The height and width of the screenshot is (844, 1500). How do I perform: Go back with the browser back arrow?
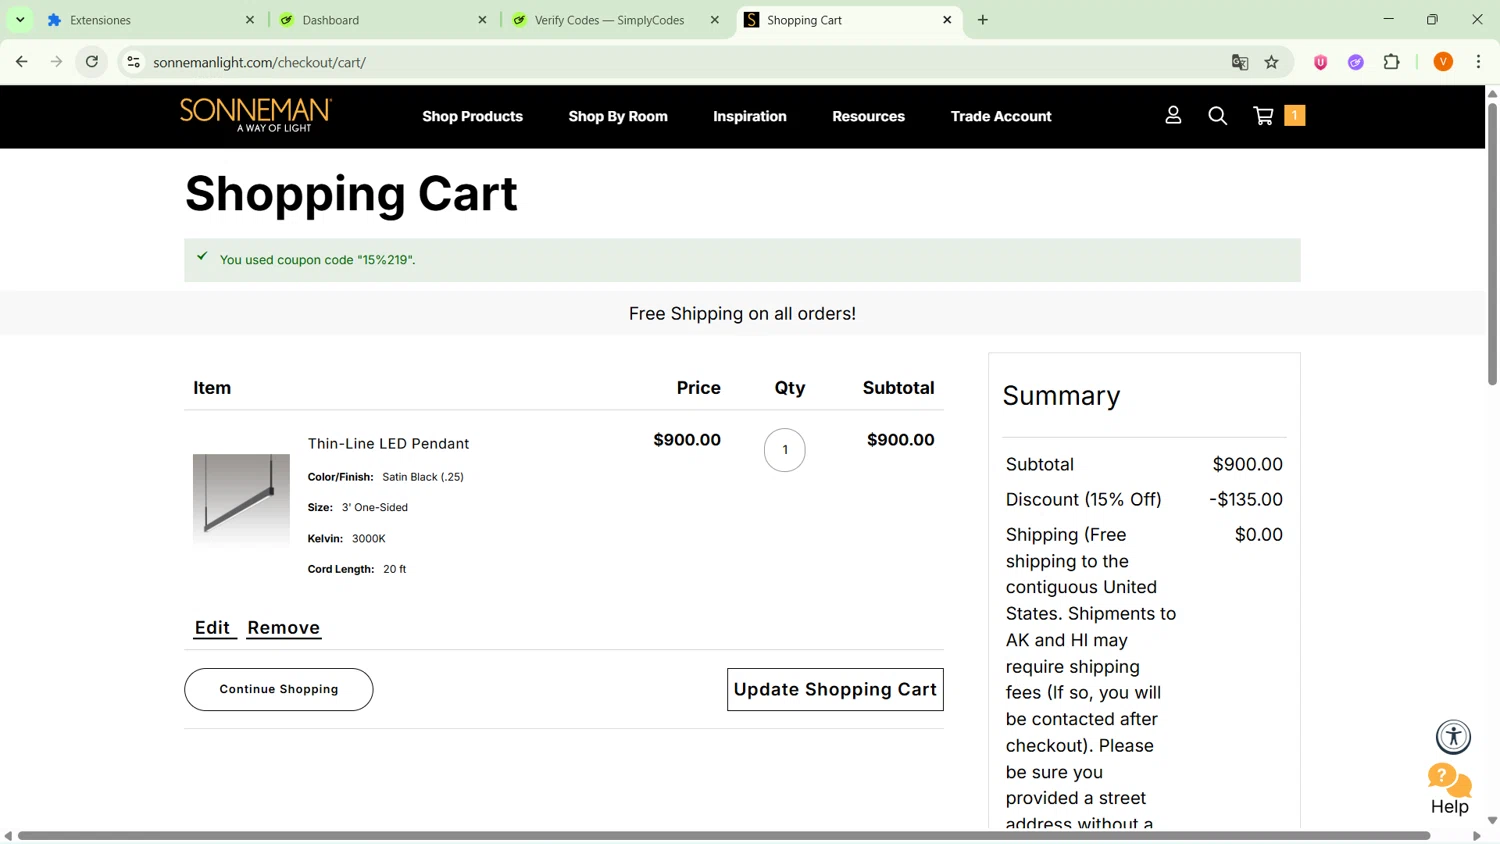pyautogui.click(x=21, y=62)
